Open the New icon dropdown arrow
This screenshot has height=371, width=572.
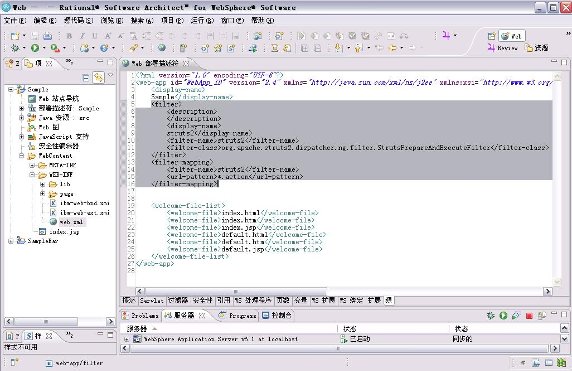click(x=24, y=36)
